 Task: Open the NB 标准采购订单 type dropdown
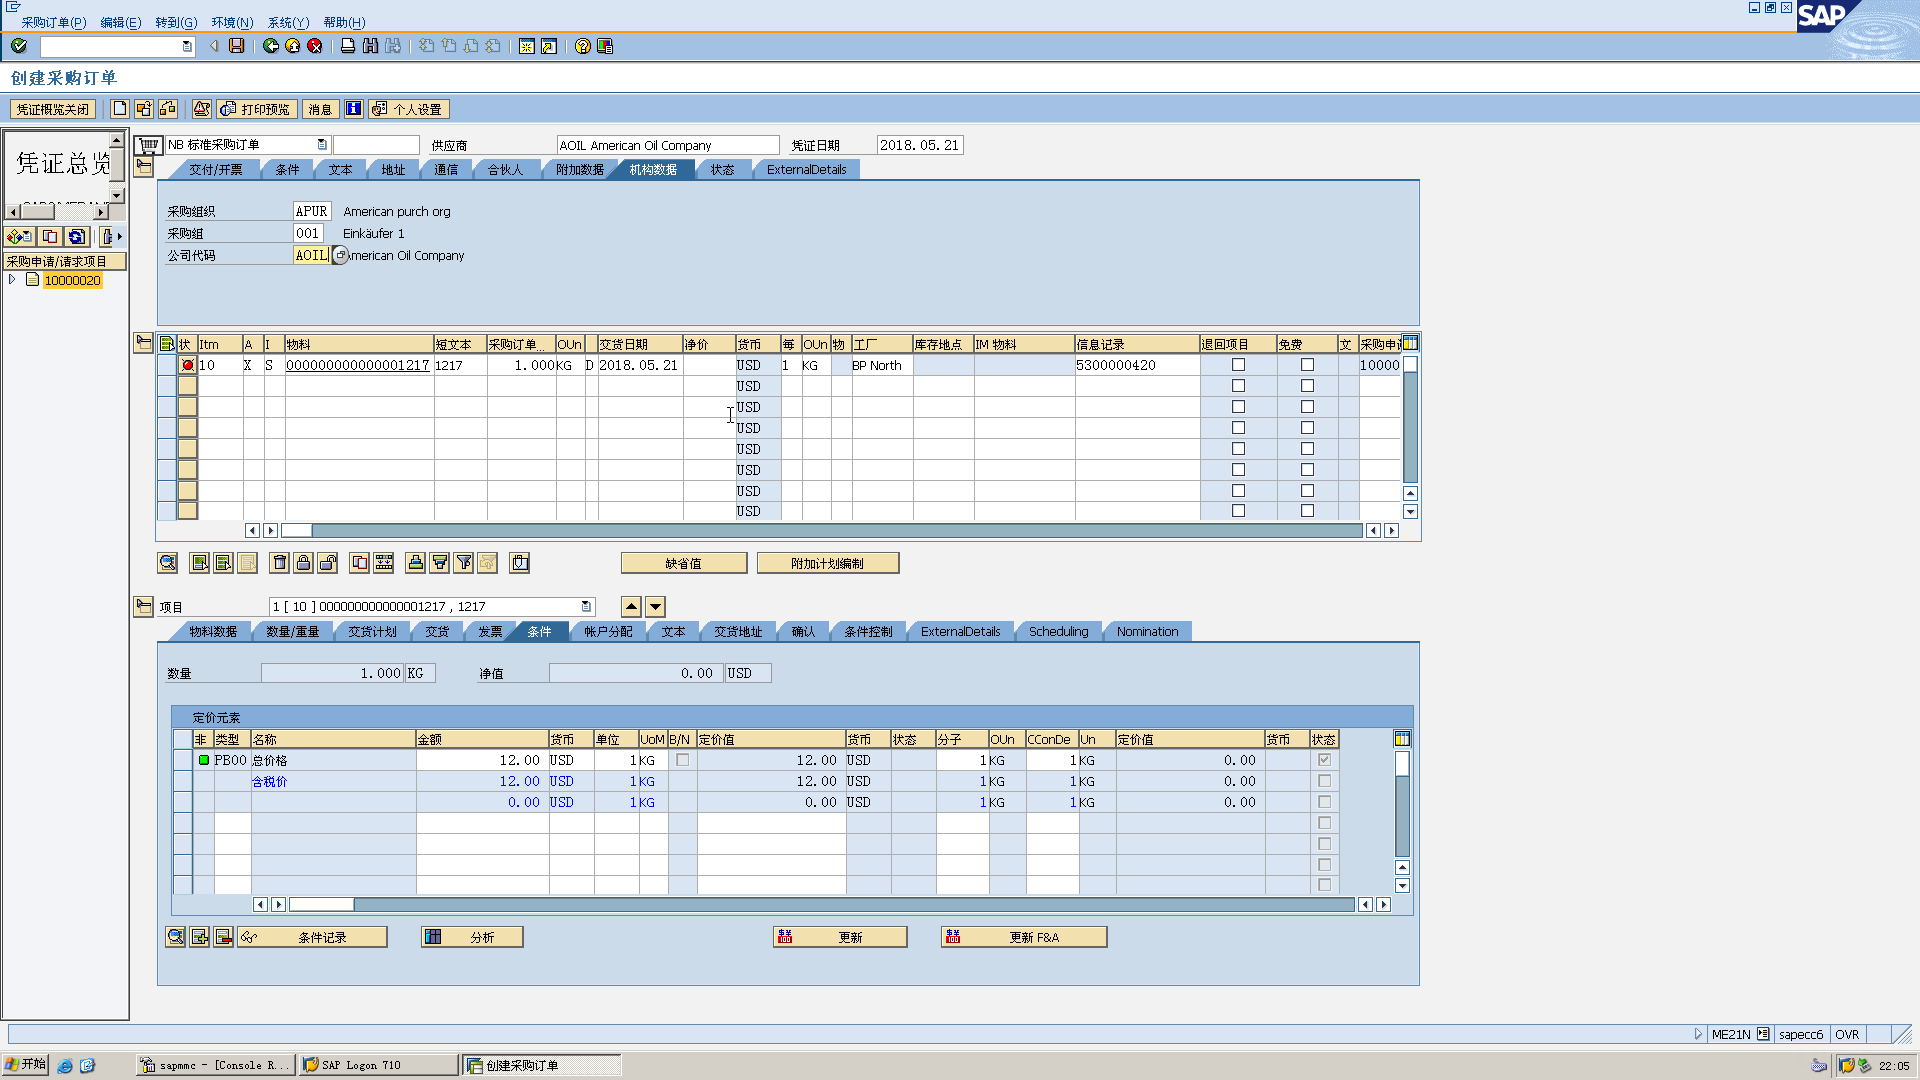[x=322, y=145]
